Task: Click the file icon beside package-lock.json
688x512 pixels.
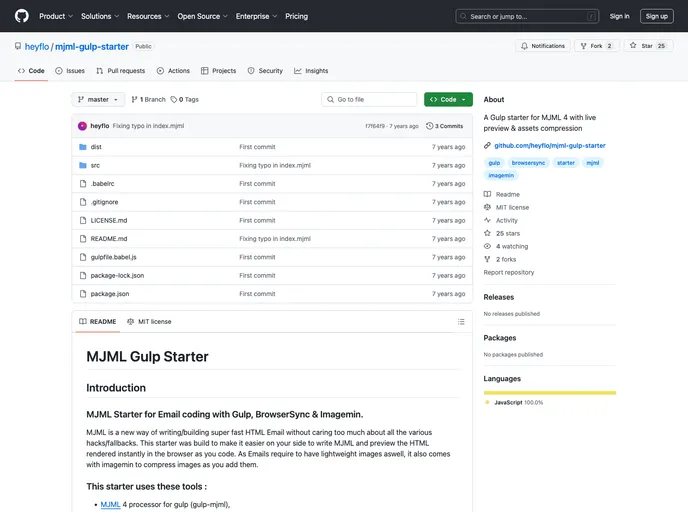Action: pos(83,276)
